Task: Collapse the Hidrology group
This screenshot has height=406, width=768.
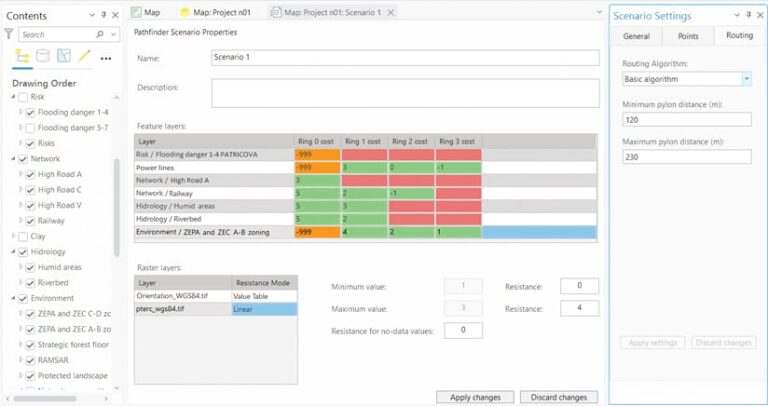Action: click(x=13, y=252)
